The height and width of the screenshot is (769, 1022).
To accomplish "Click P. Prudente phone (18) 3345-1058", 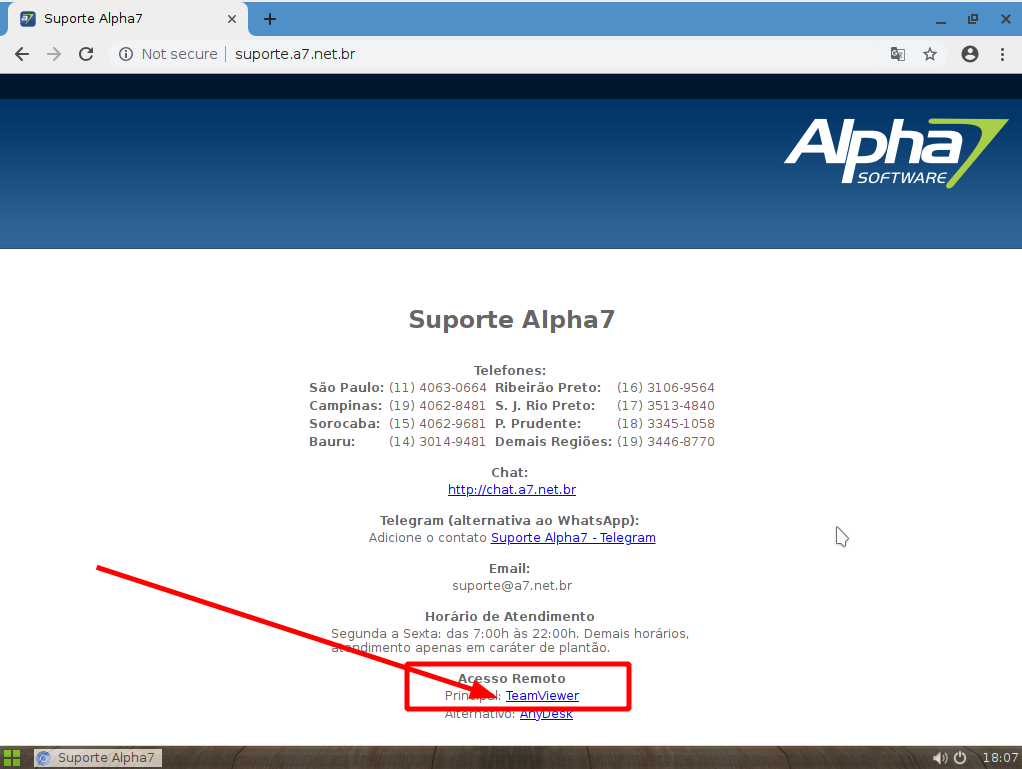I will click(665, 424).
